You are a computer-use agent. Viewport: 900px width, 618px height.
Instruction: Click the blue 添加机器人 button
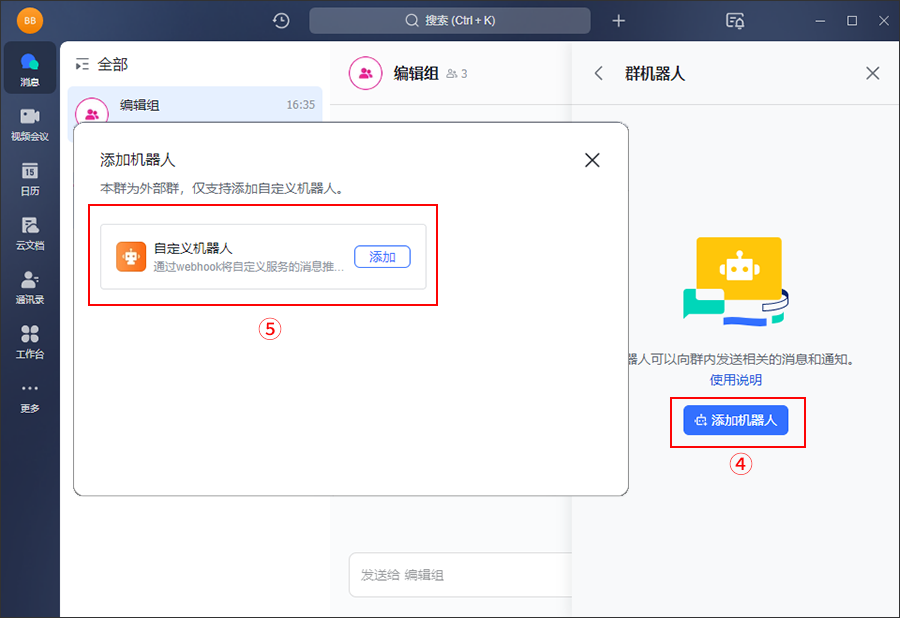[x=735, y=421]
